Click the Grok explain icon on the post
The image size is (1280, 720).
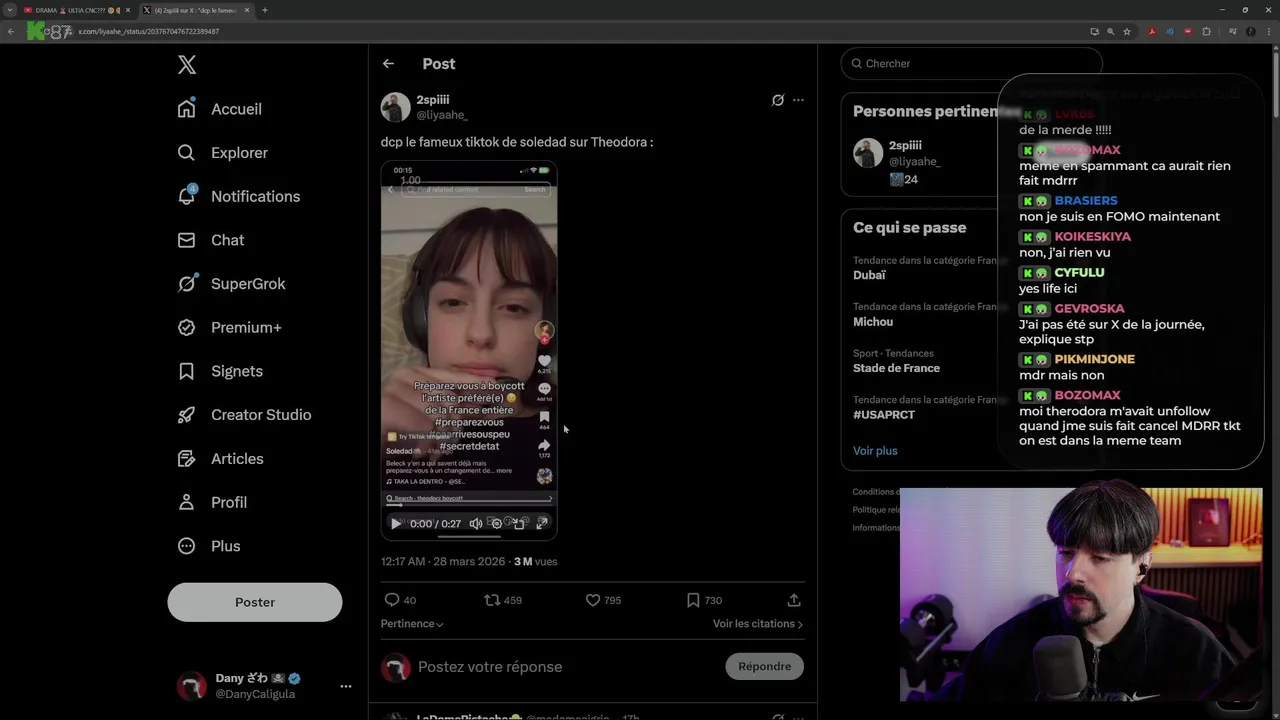coord(777,100)
